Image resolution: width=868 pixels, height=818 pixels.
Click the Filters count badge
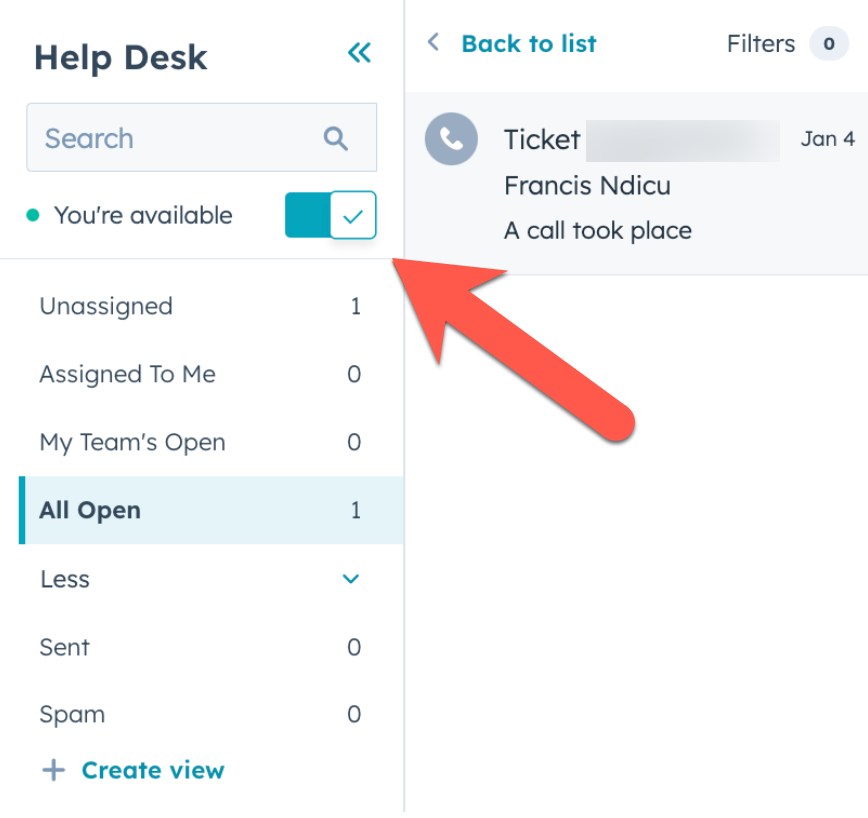(828, 44)
